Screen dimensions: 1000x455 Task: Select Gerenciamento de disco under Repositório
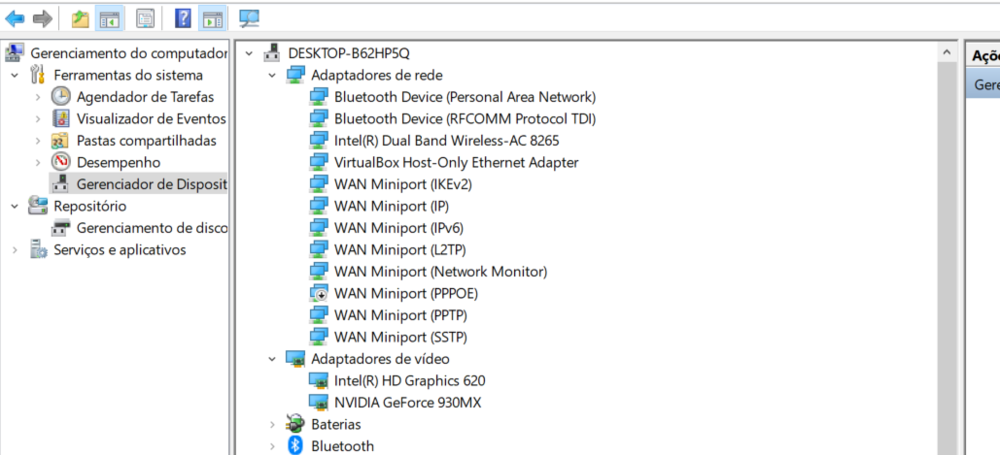pyautogui.click(x=152, y=228)
